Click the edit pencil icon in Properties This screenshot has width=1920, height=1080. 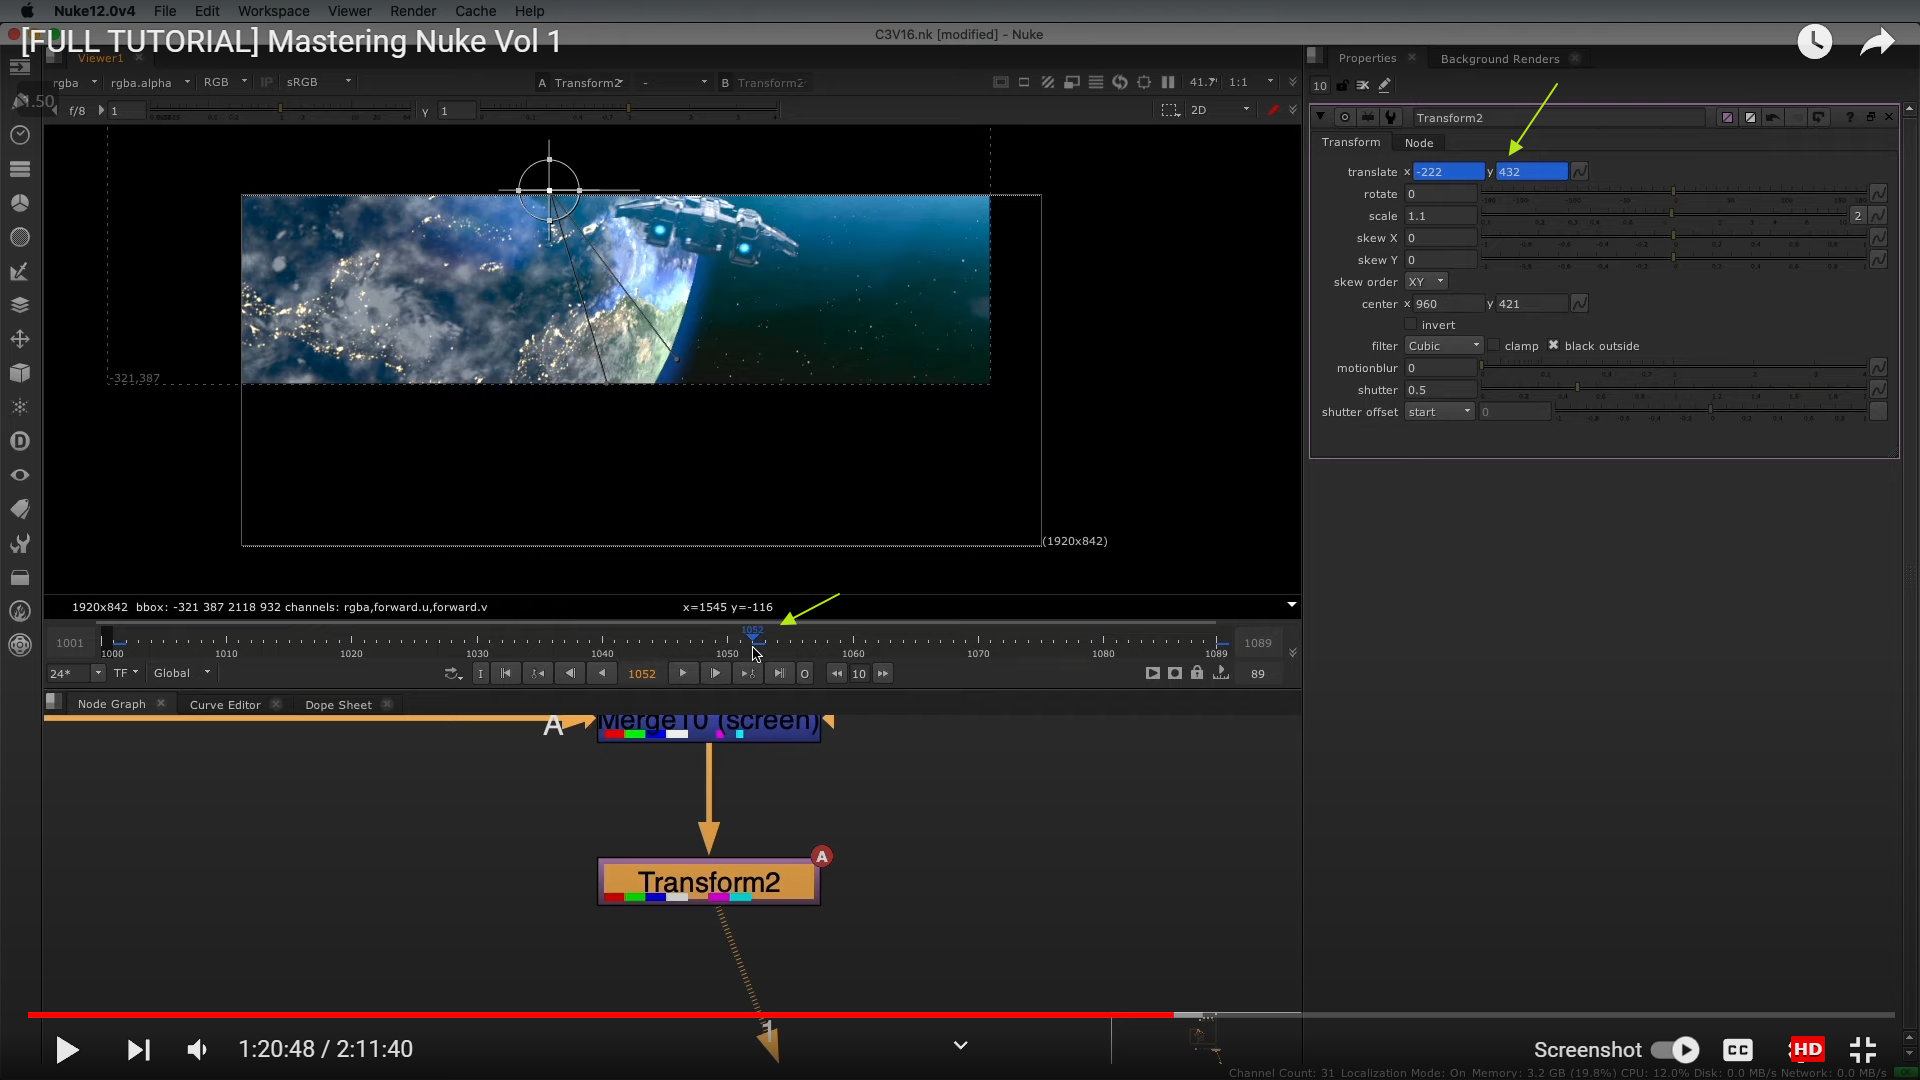pos(1385,85)
